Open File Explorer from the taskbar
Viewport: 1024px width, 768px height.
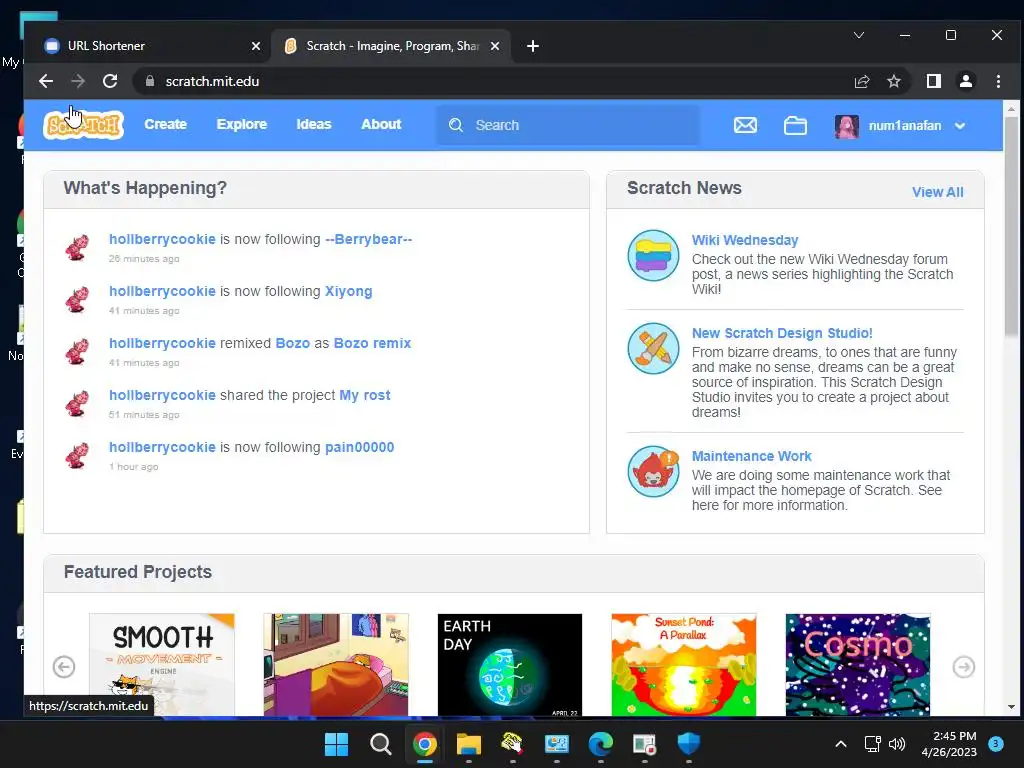point(468,744)
